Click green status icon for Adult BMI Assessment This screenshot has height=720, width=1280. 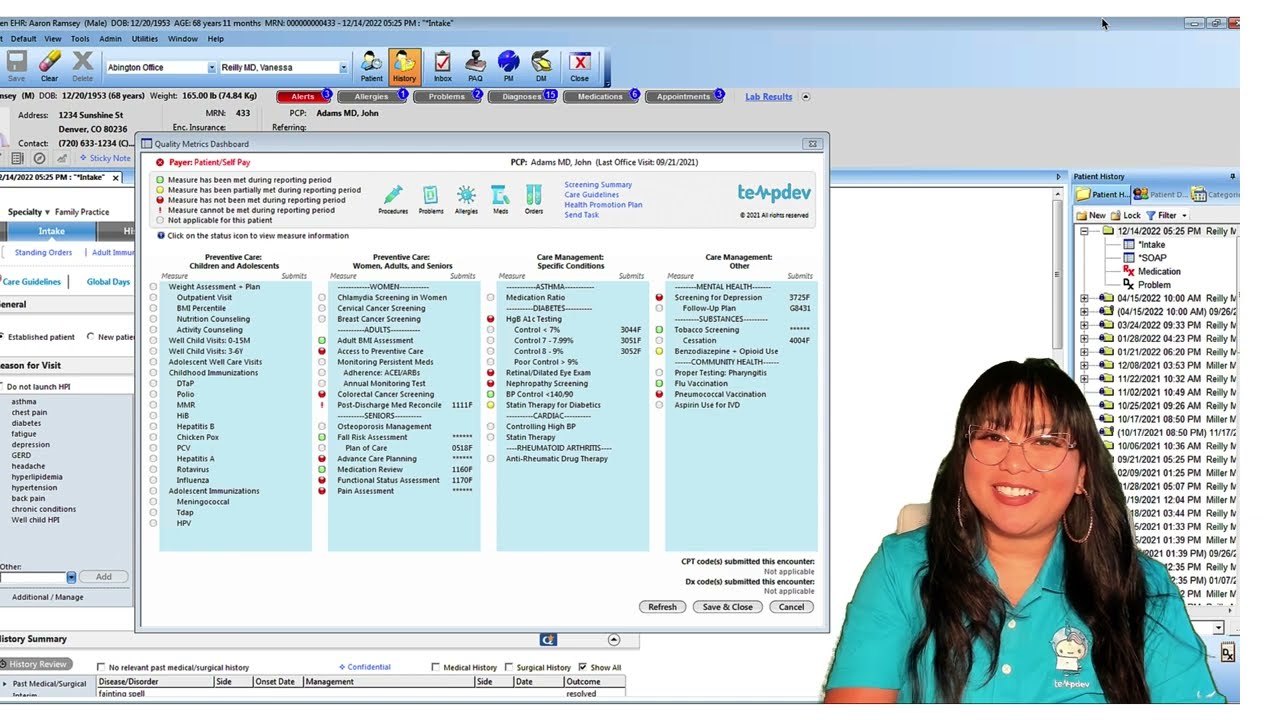[322, 341]
